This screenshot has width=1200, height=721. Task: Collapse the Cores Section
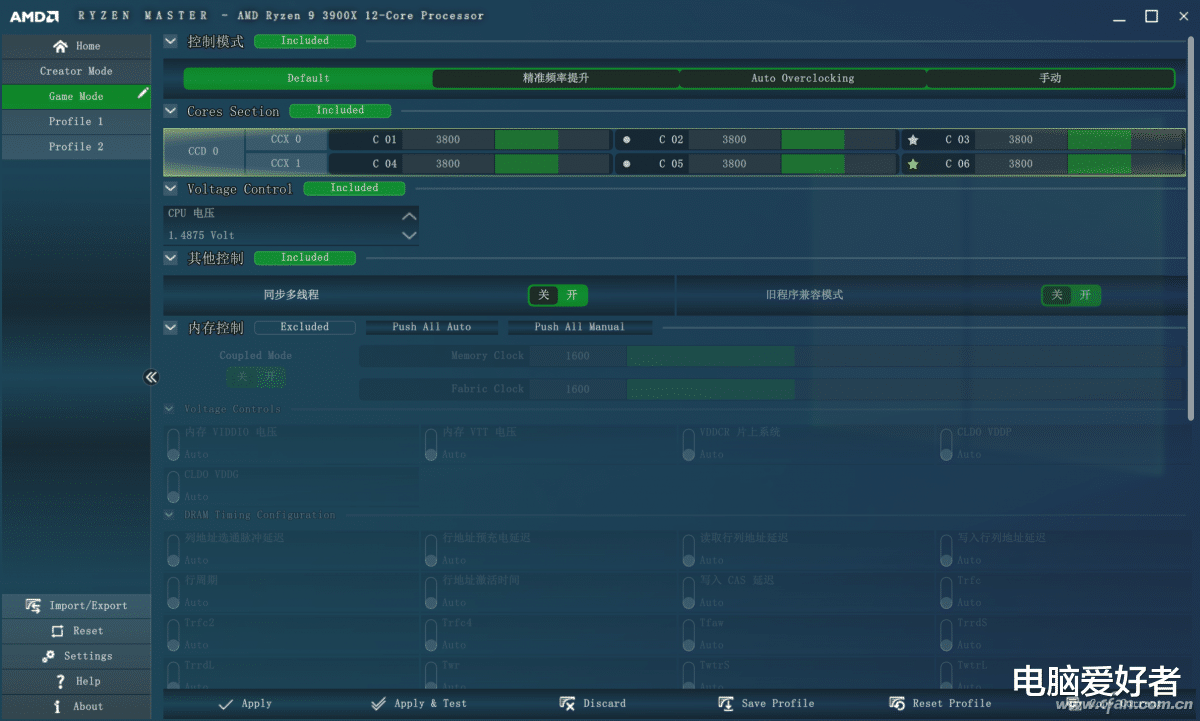point(170,111)
